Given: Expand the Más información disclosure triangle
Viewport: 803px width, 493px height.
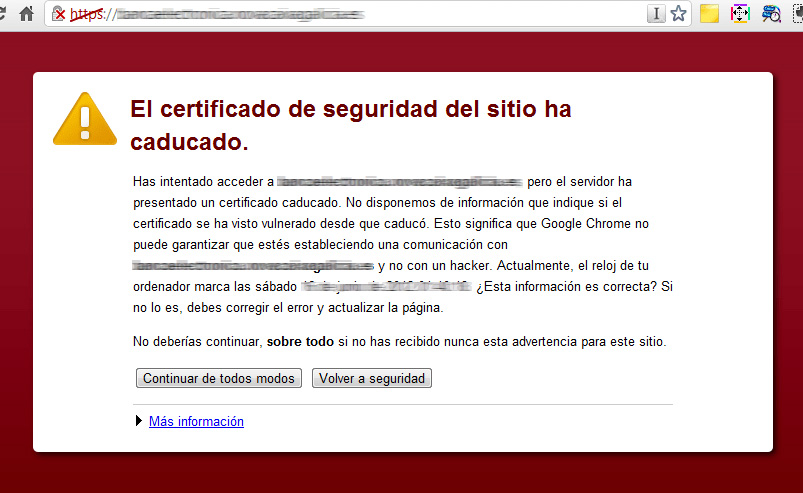Looking at the screenshot, I should [x=139, y=421].
